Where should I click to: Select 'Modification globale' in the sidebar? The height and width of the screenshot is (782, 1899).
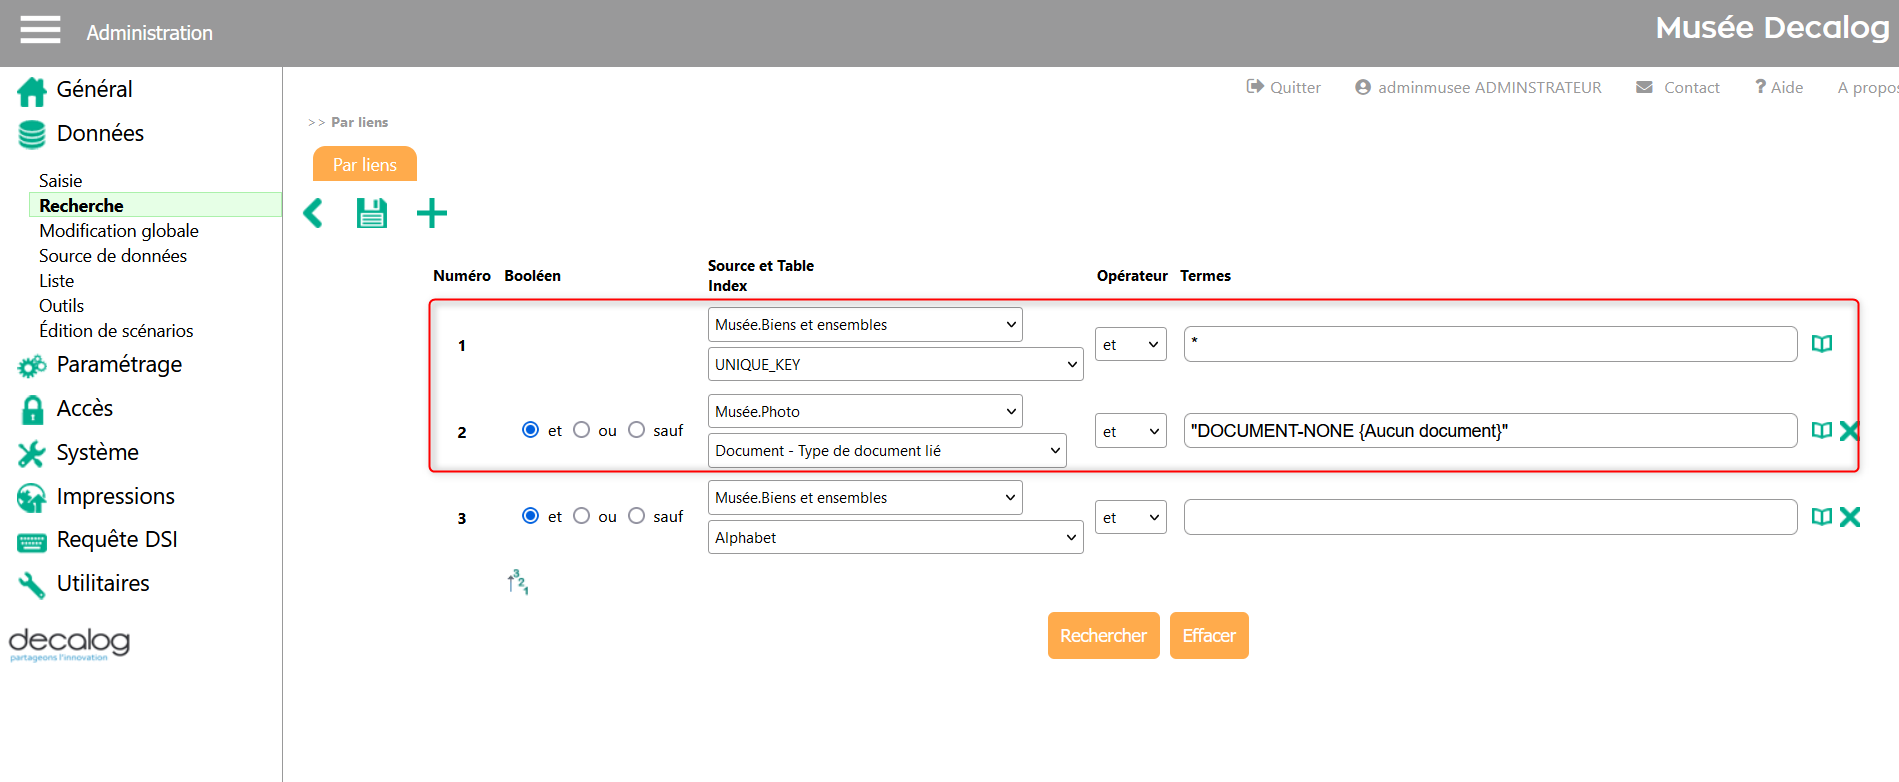(119, 231)
